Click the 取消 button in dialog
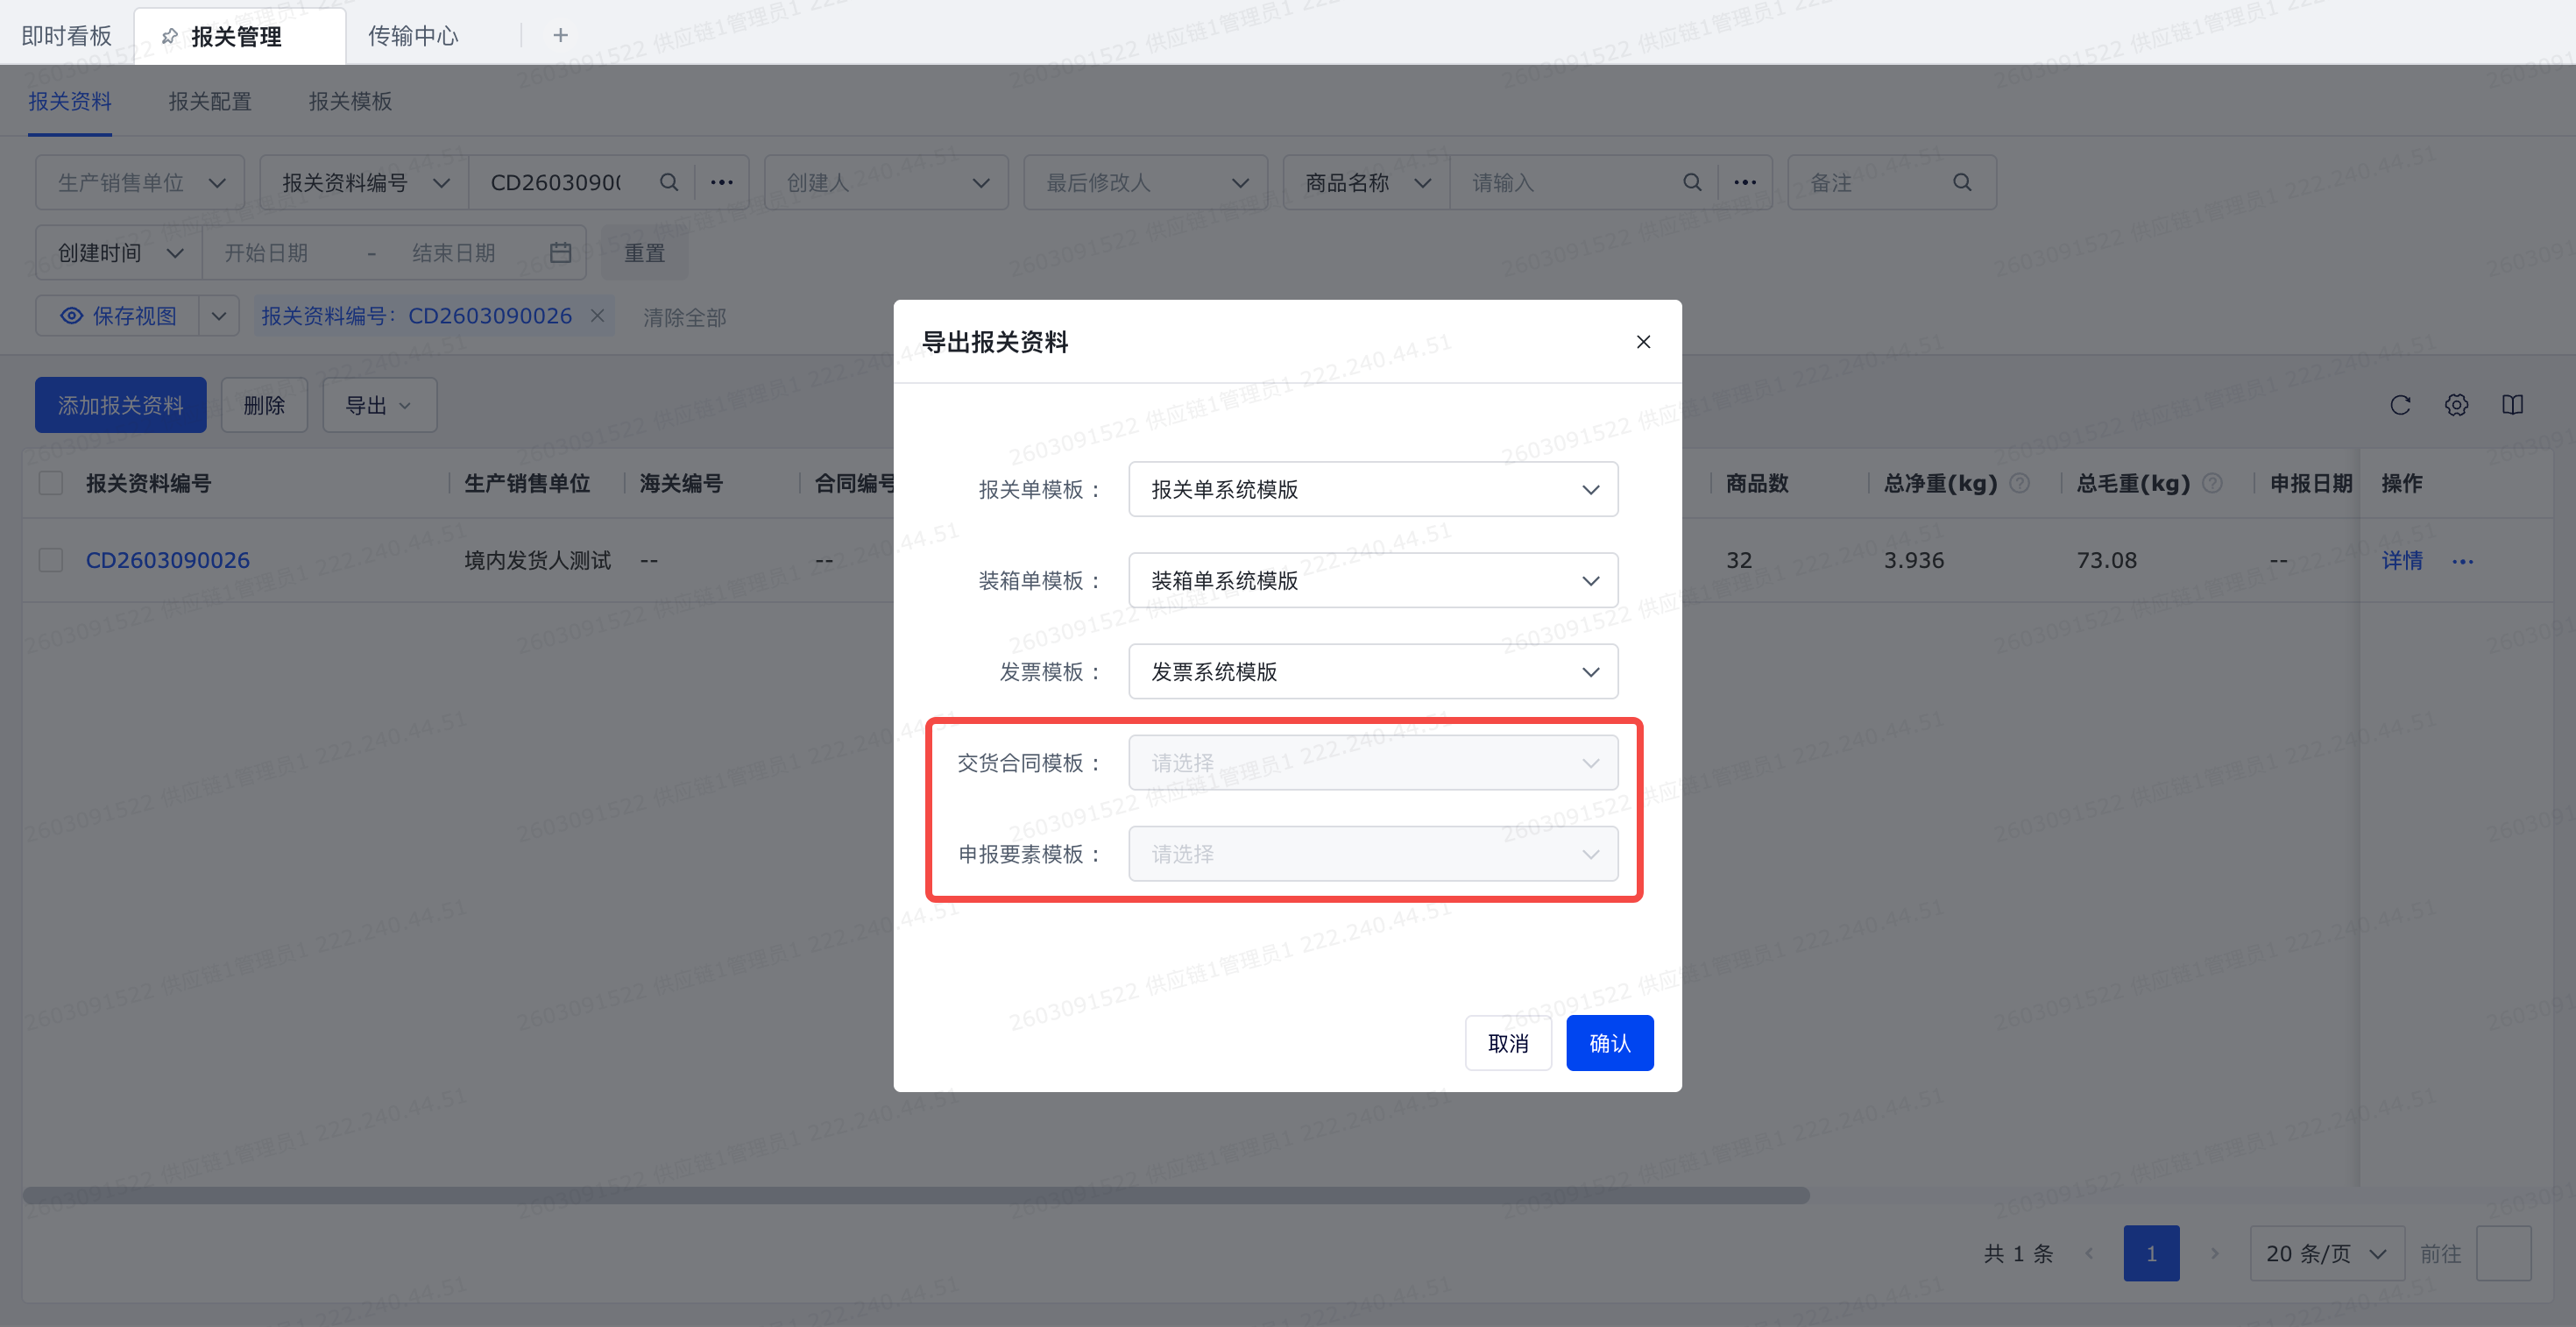This screenshot has width=2576, height=1327. [x=1507, y=1043]
